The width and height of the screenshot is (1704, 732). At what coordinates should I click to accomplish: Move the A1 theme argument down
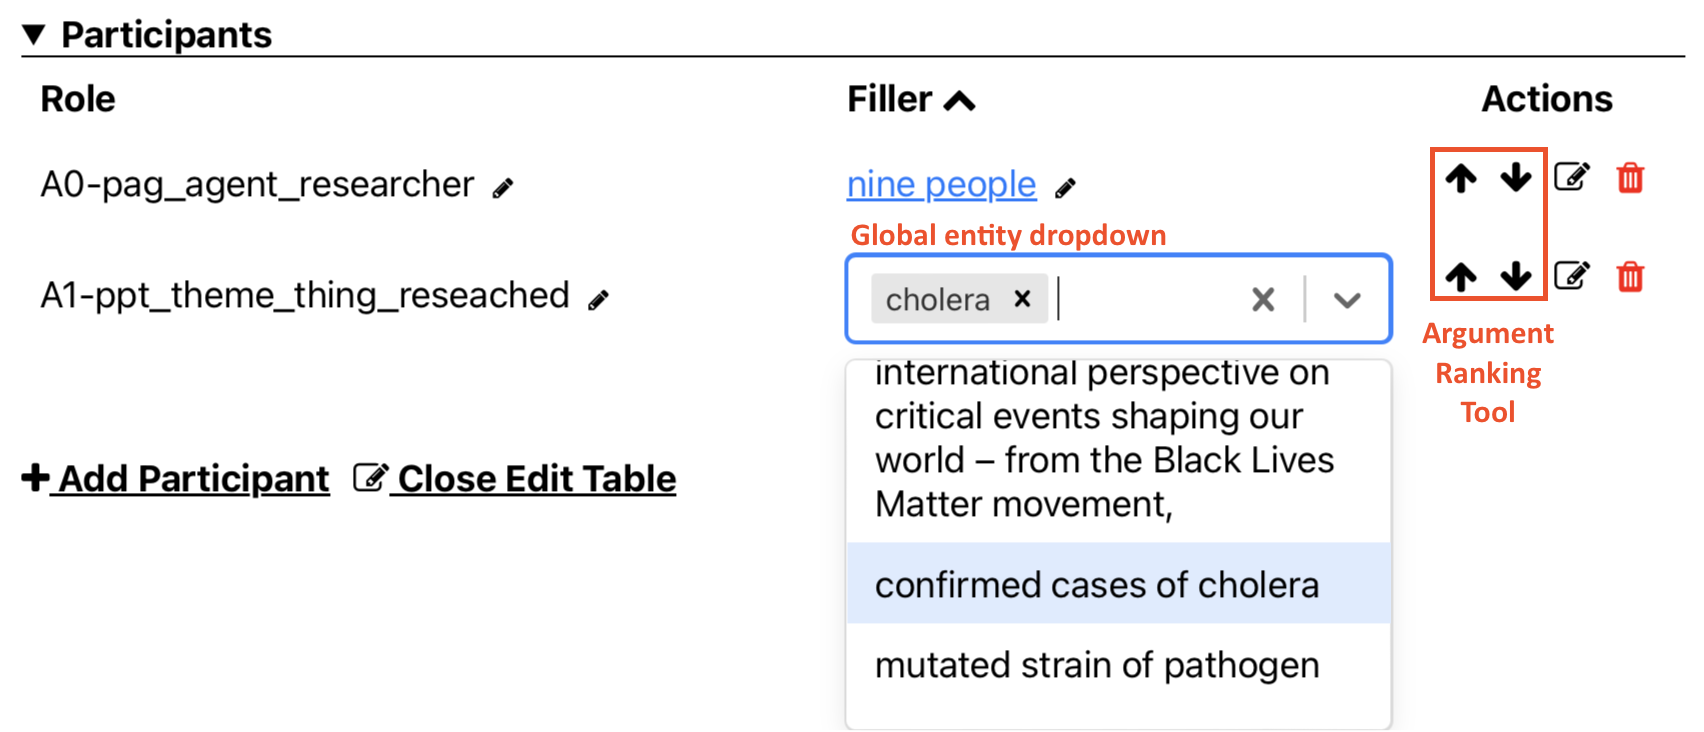[x=1516, y=276]
